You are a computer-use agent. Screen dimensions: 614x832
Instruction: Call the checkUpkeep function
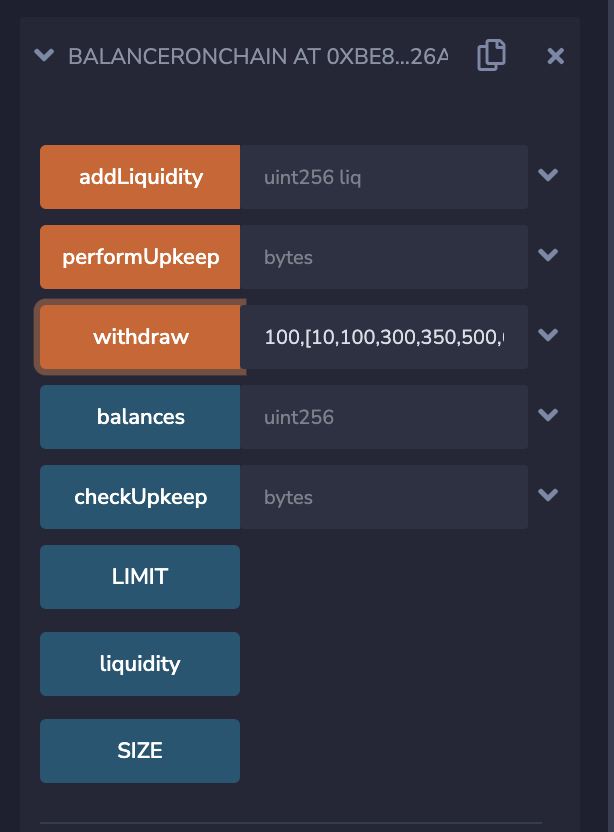pyautogui.click(x=139, y=496)
